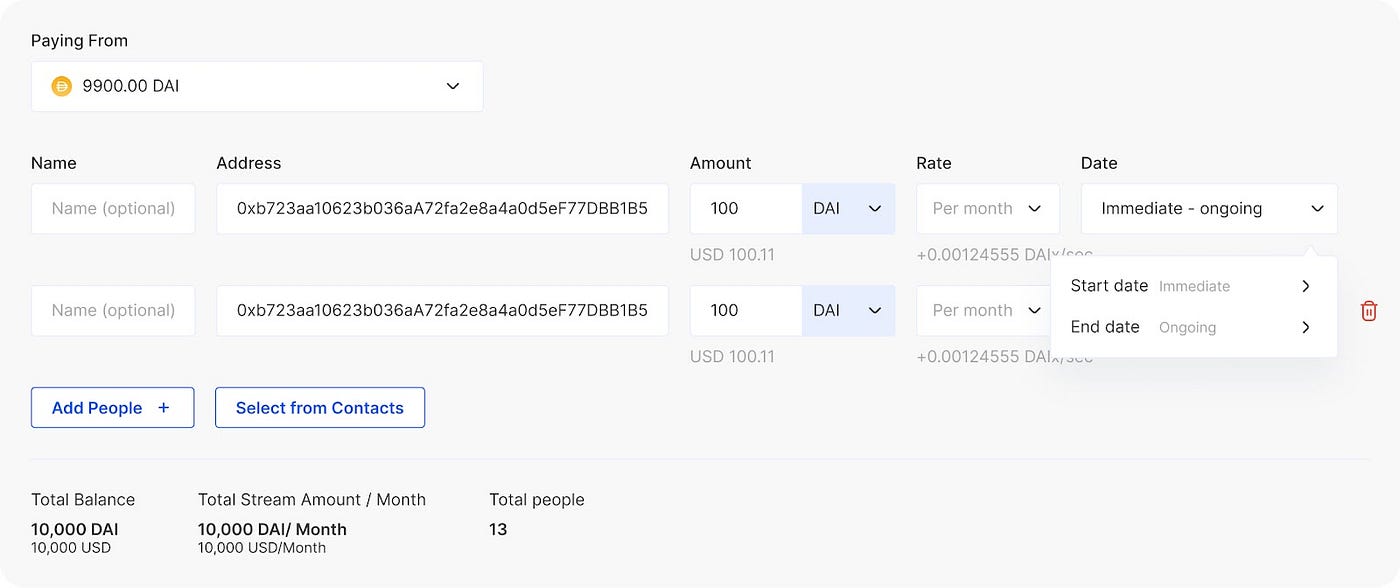1400x588 pixels.
Task: Focus the first row Name field
Action: [x=113, y=209]
